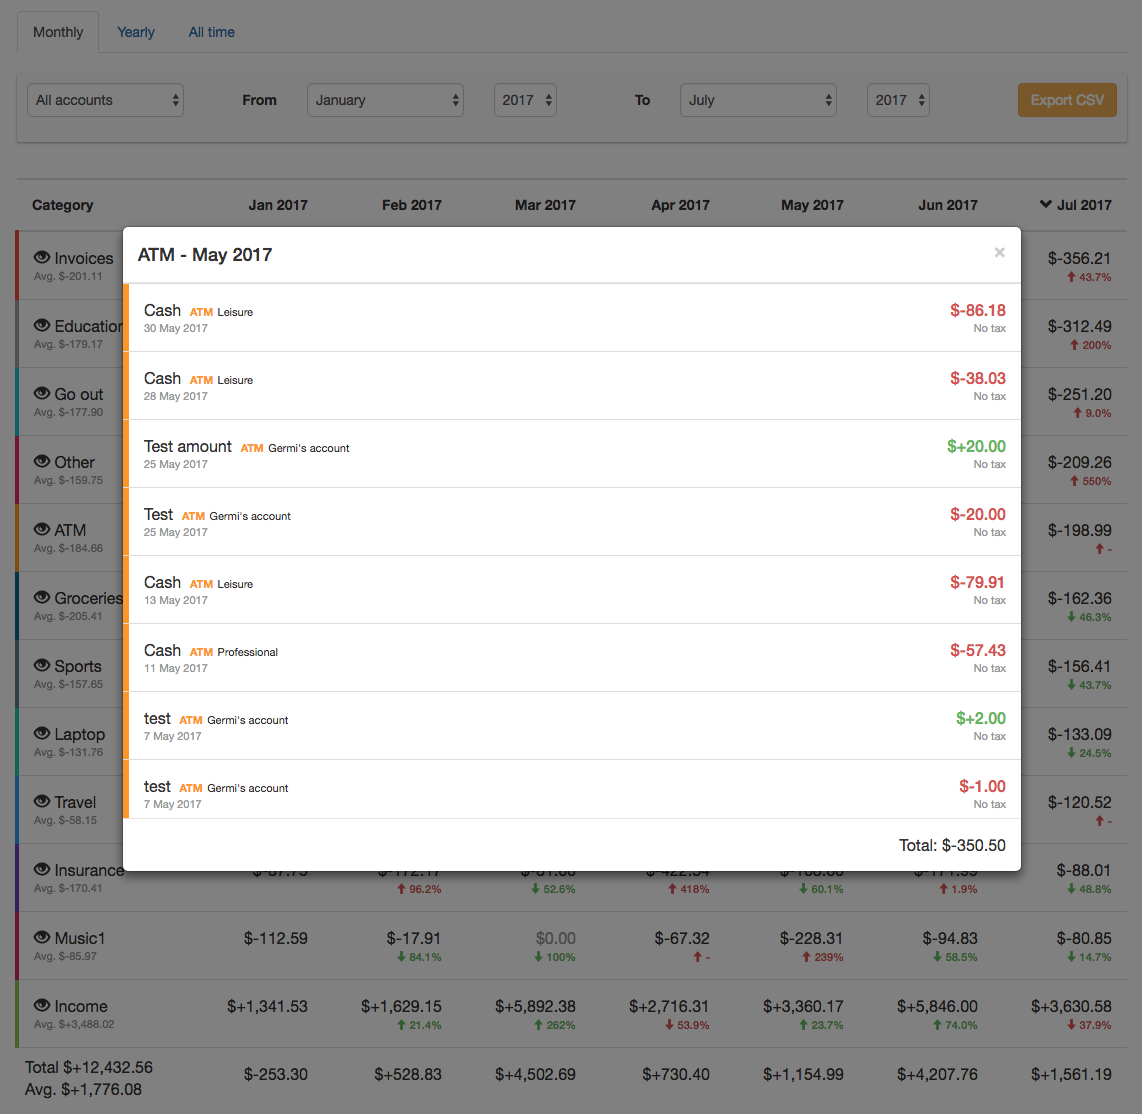Open the All accounts dropdown

(x=105, y=100)
